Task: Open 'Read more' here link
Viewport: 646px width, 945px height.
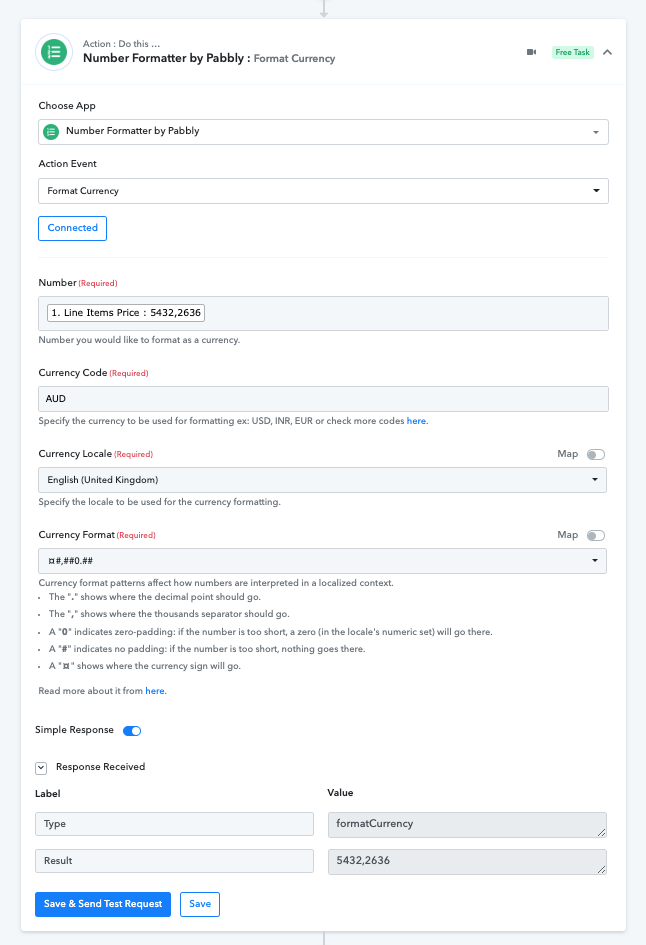Action: pos(155,691)
